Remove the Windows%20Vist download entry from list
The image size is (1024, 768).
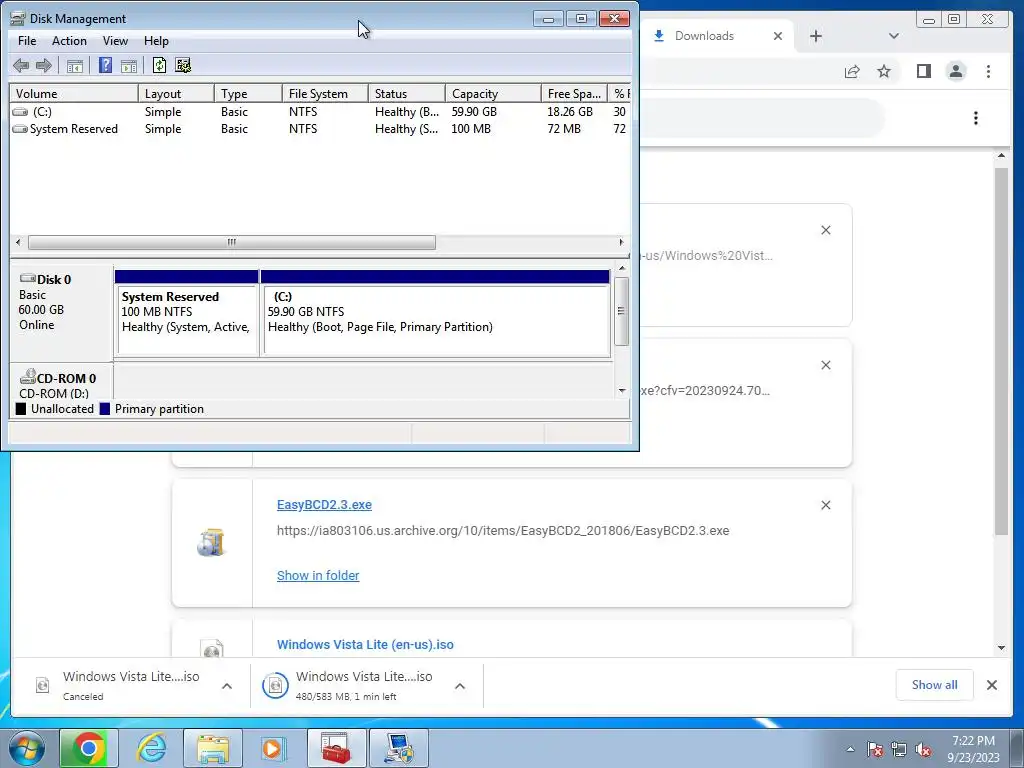click(826, 230)
